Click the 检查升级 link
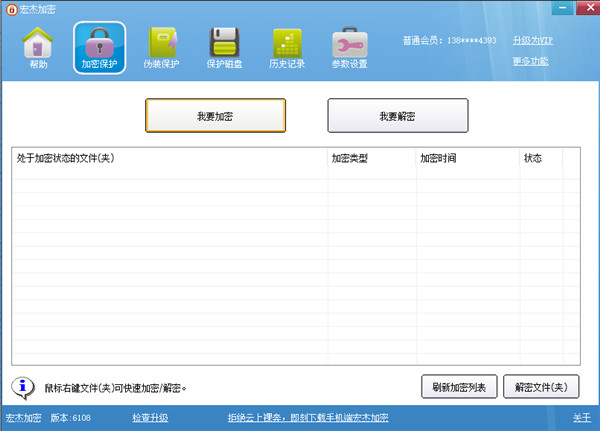 (150, 418)
